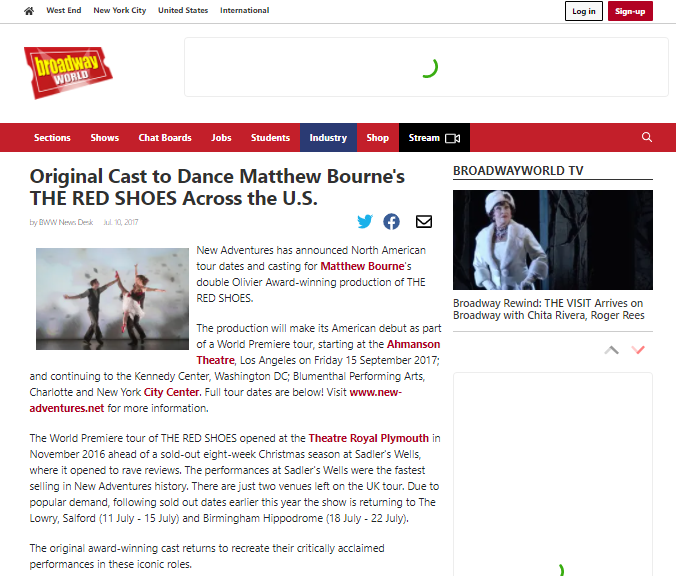Image resolution: width=676 pixels, height=576 pixels.
Task: Click the Sign-up button
Action: pyautogui.click(x=630, y=11)
